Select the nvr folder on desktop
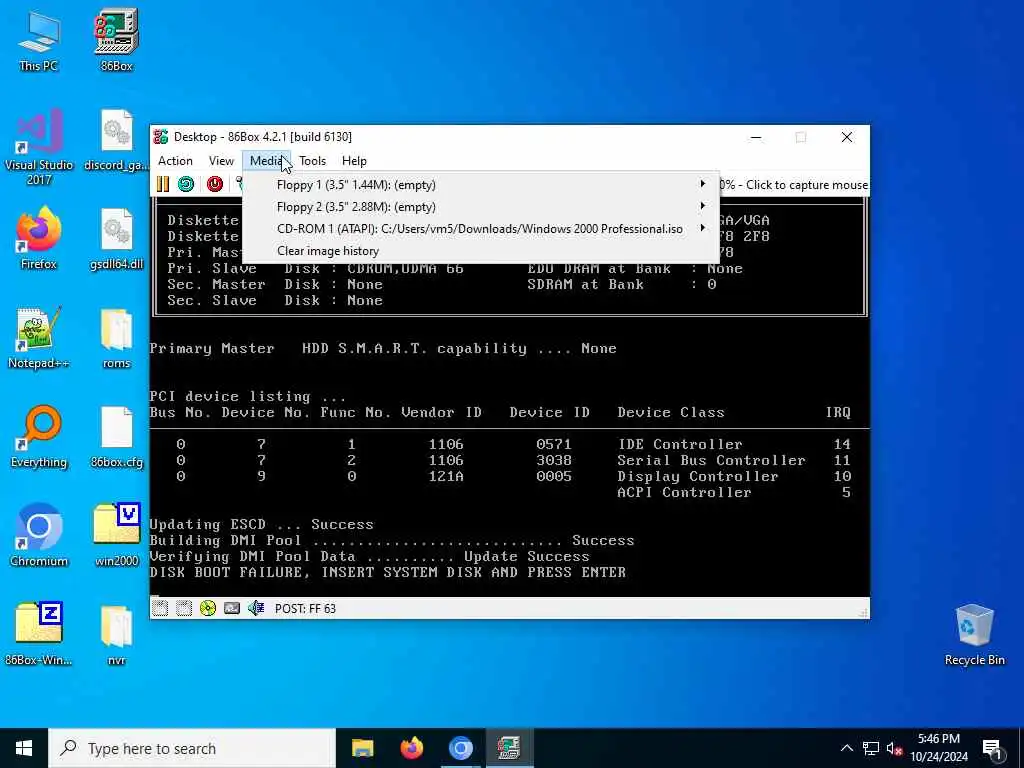The height and width of the screenshot is (768, 1024). coord(116,633)
